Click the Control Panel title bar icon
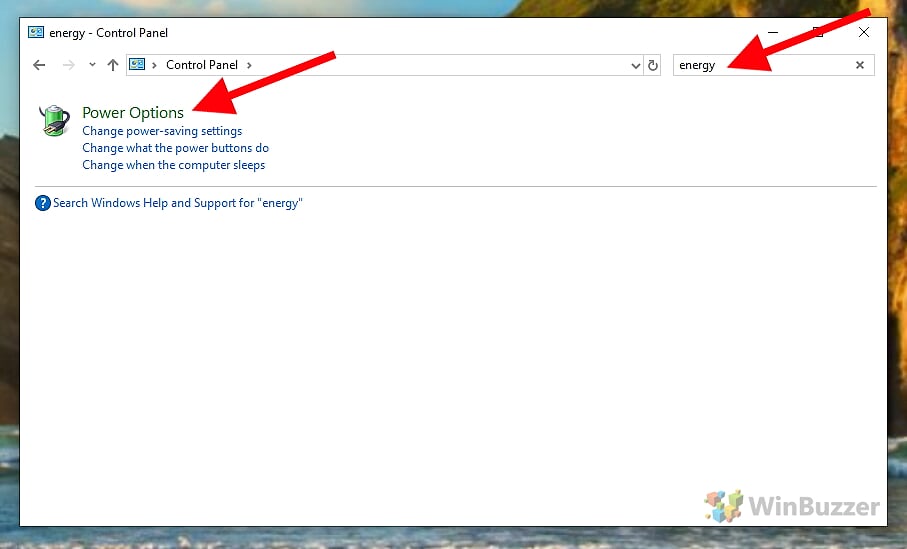 [36, 32]
